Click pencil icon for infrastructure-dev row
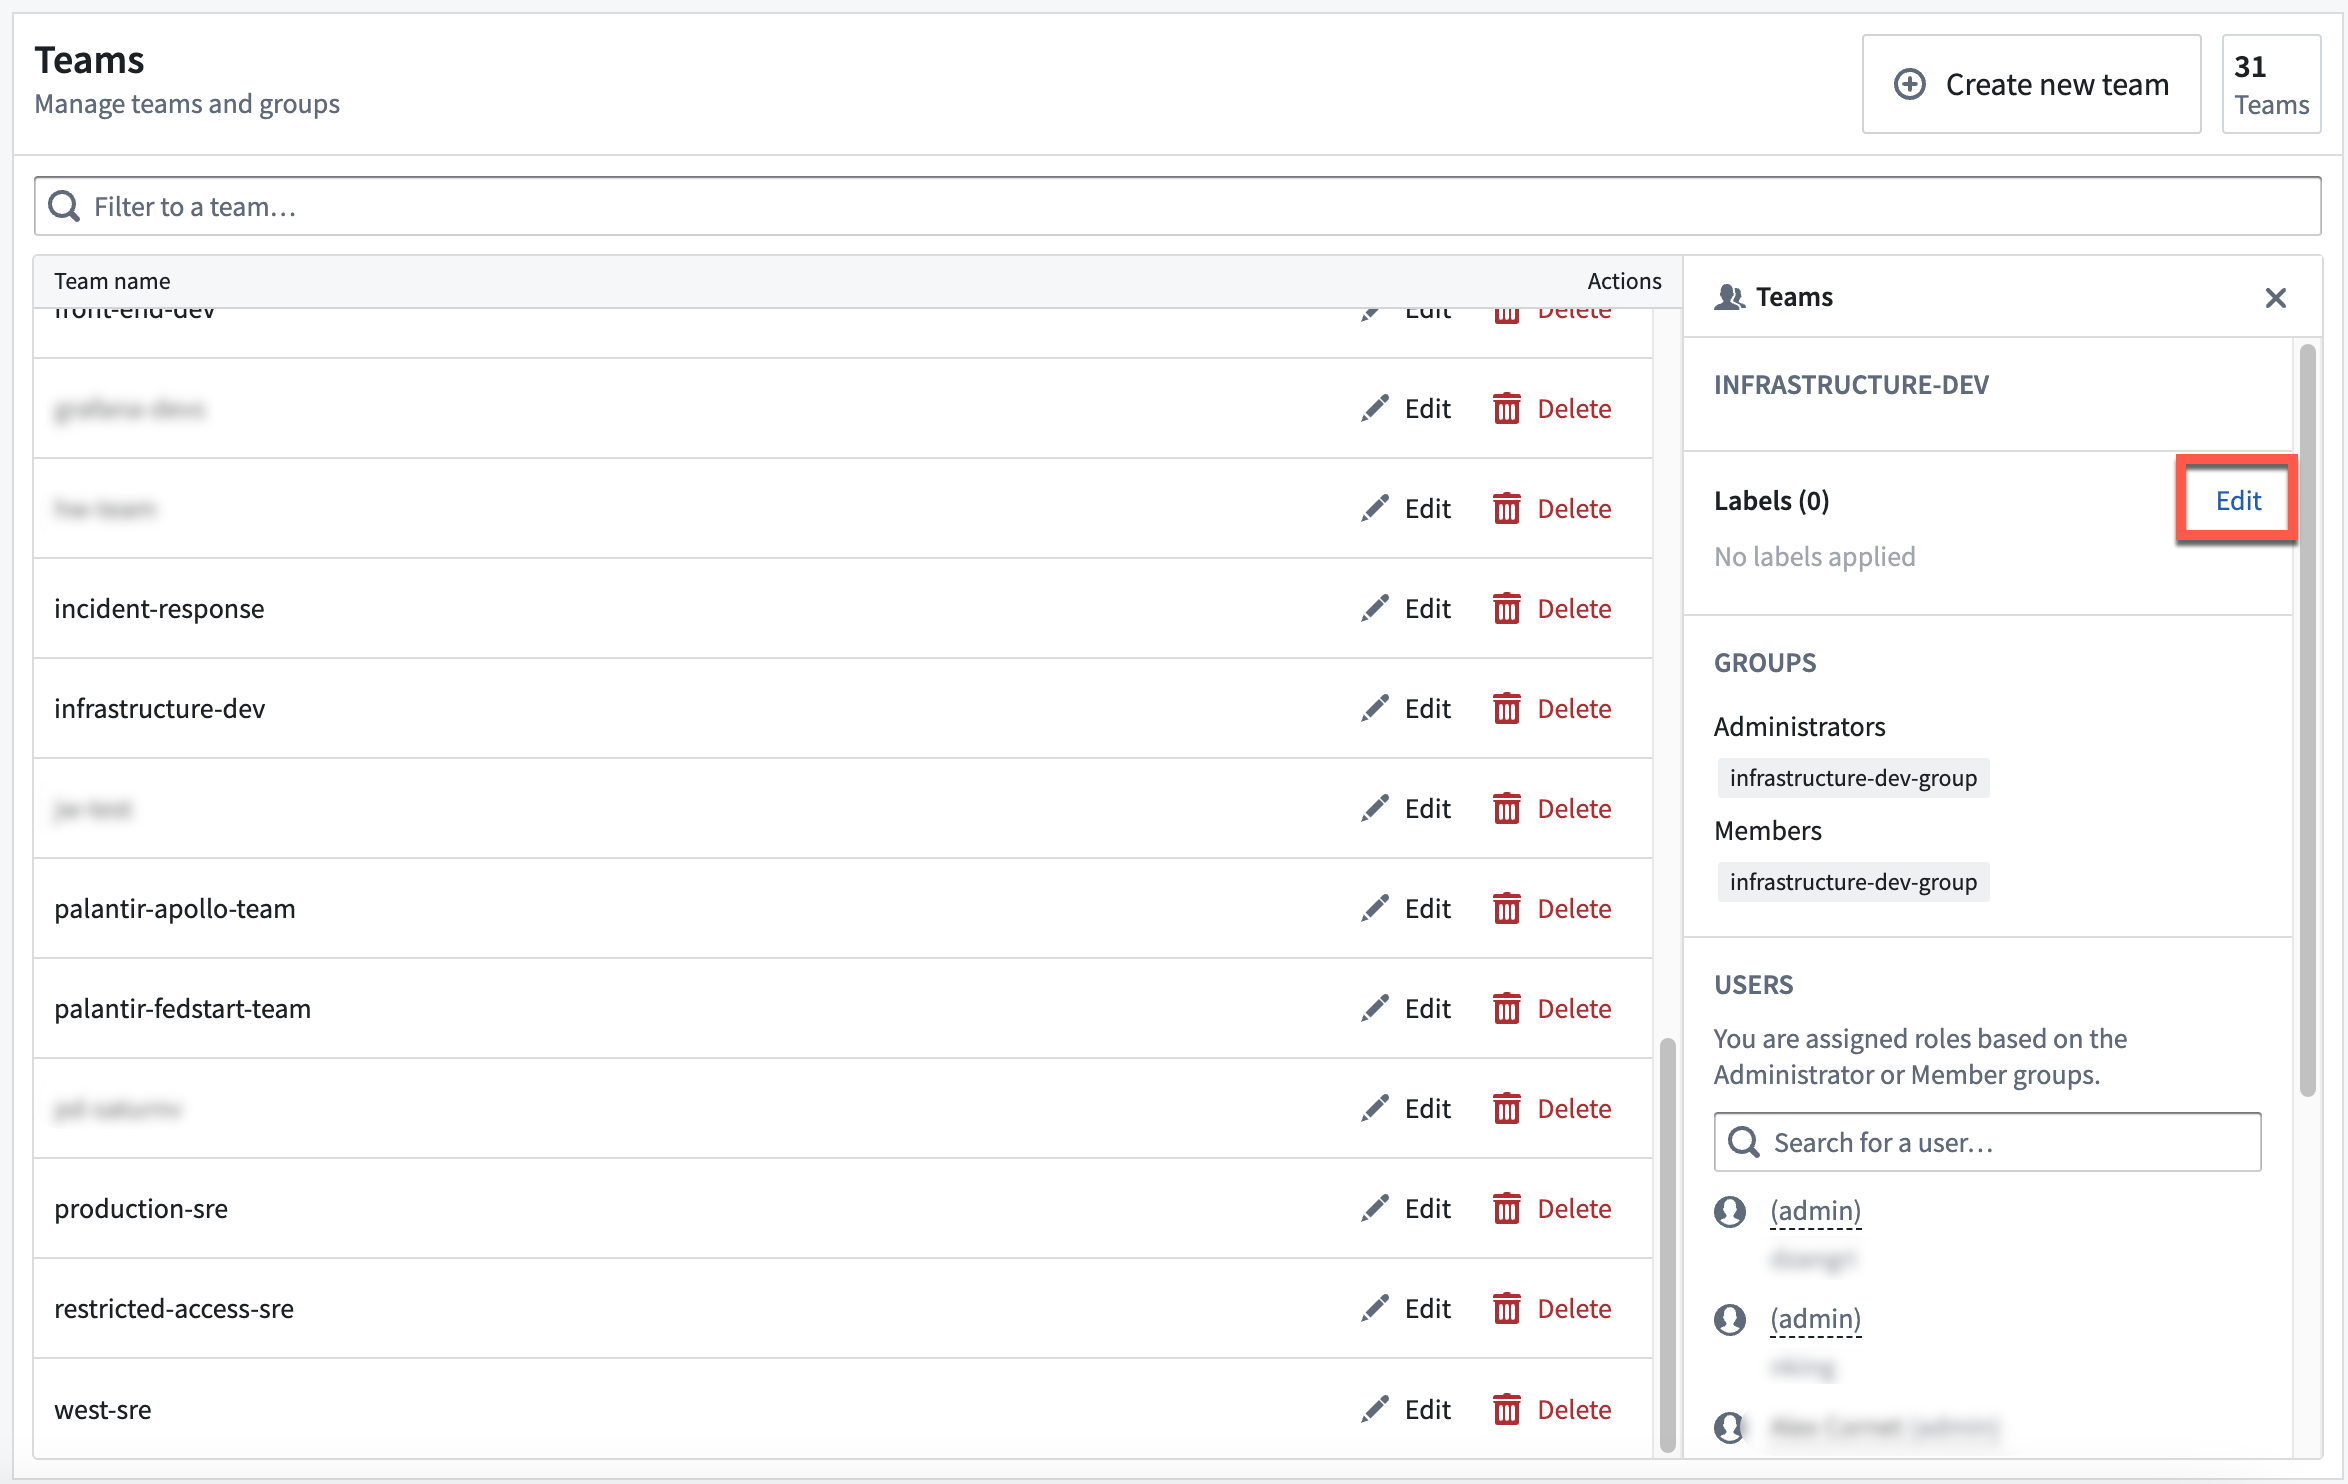 pyautogui.click(x=1375, y=708)
